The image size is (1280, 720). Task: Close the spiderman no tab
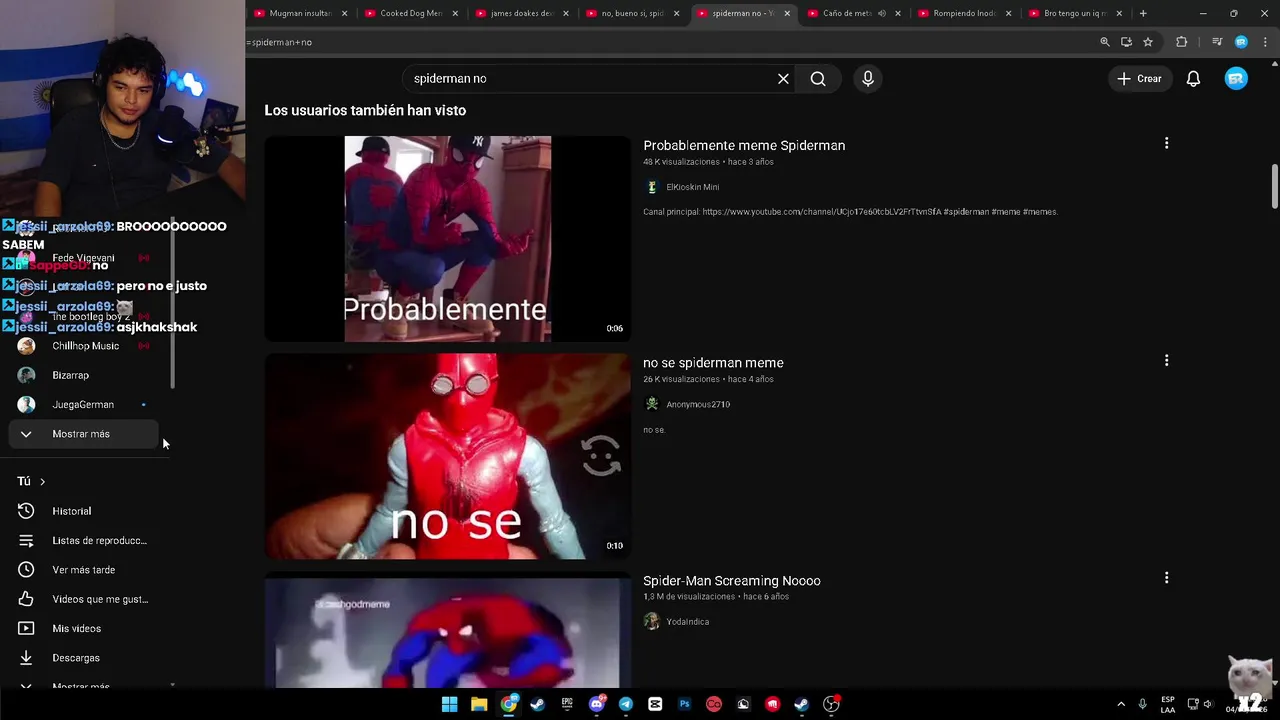click(787, 13)
